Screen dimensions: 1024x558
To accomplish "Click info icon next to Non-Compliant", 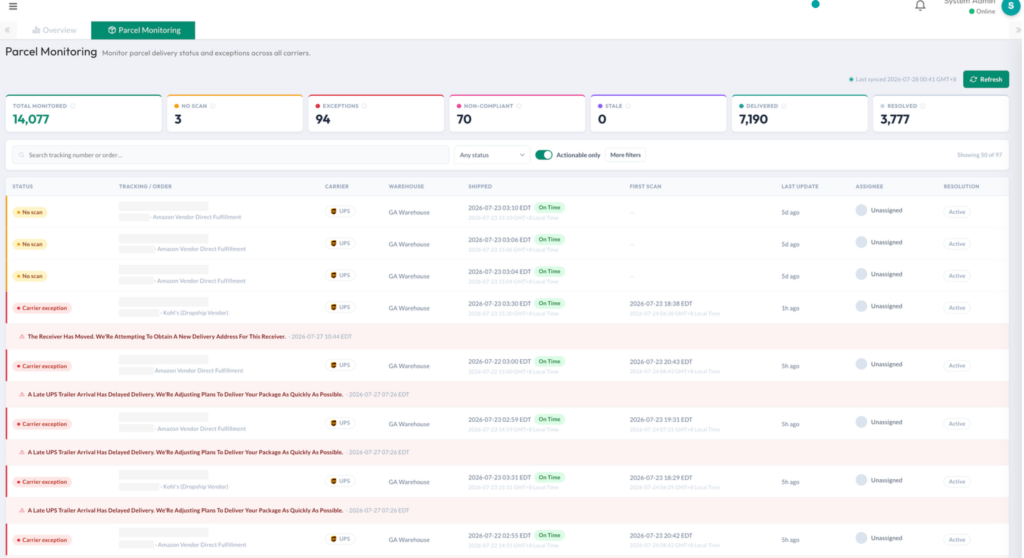I will click(519, 106).
